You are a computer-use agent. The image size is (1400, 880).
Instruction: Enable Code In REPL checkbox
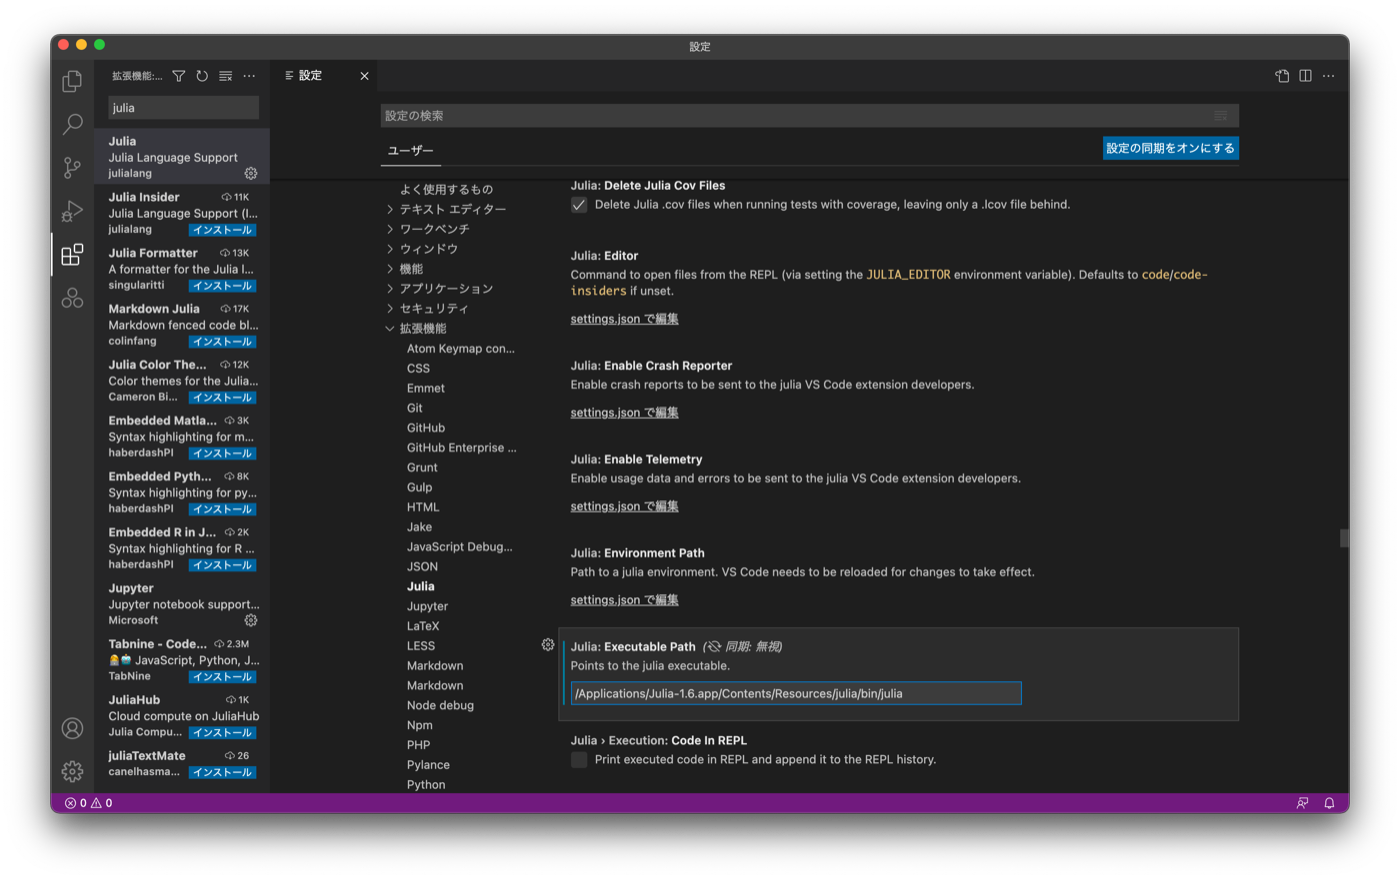point(579,760)
